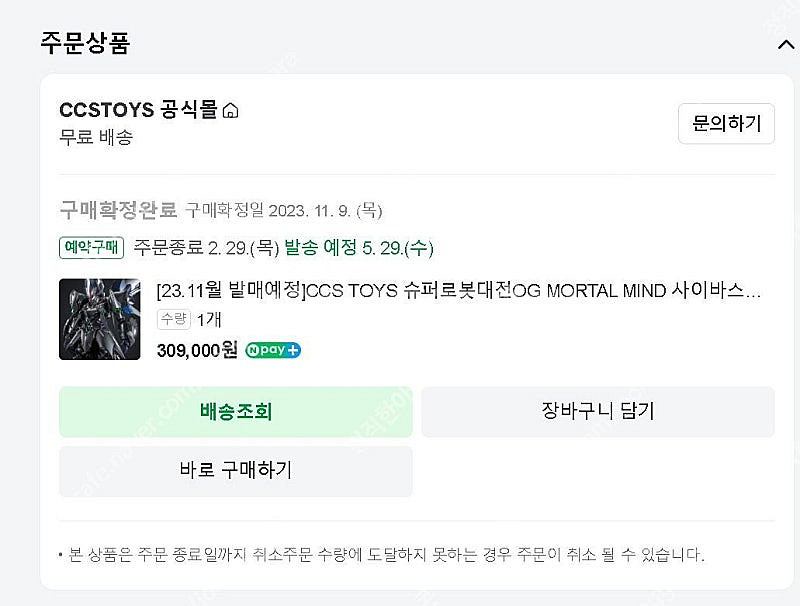Check delivery with the 배송조회 button
This screenshot has height=606, width=800.
(x=236, y=411)
